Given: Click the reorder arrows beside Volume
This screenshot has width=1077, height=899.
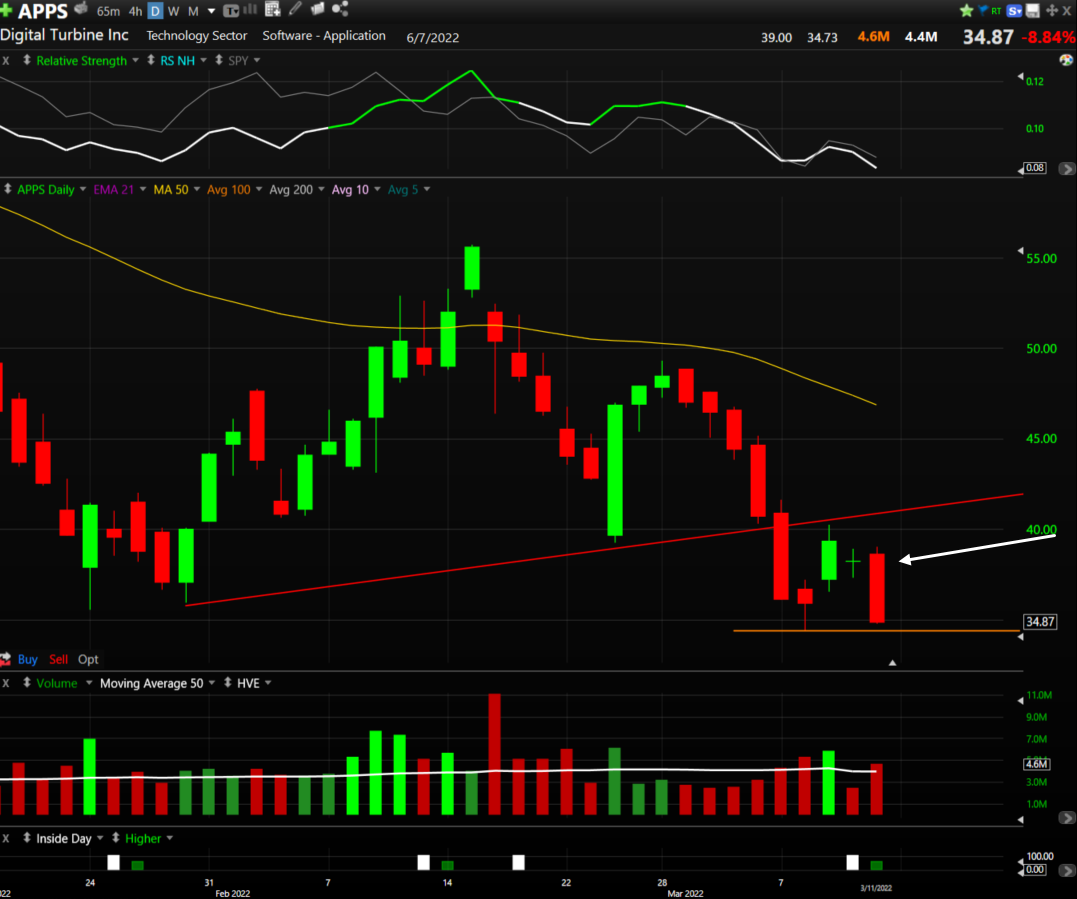Looking at the screenshot, I should pos(27,682).
